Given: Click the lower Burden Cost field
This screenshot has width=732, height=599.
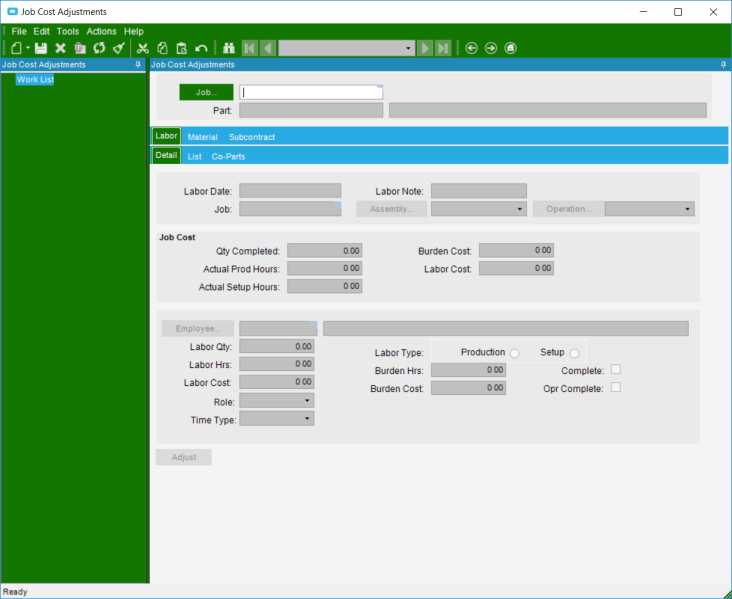Looking at the screenshot, I should click(468, 388).
